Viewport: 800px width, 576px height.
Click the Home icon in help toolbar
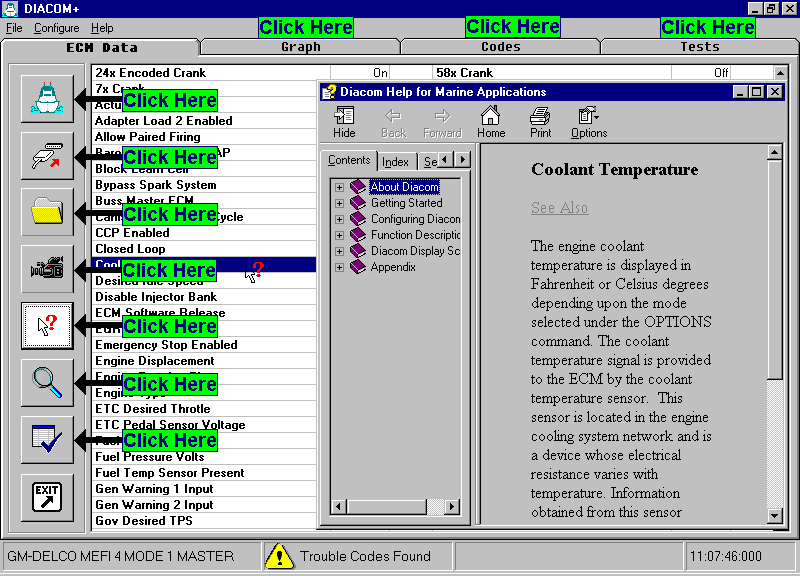point(490,122)
